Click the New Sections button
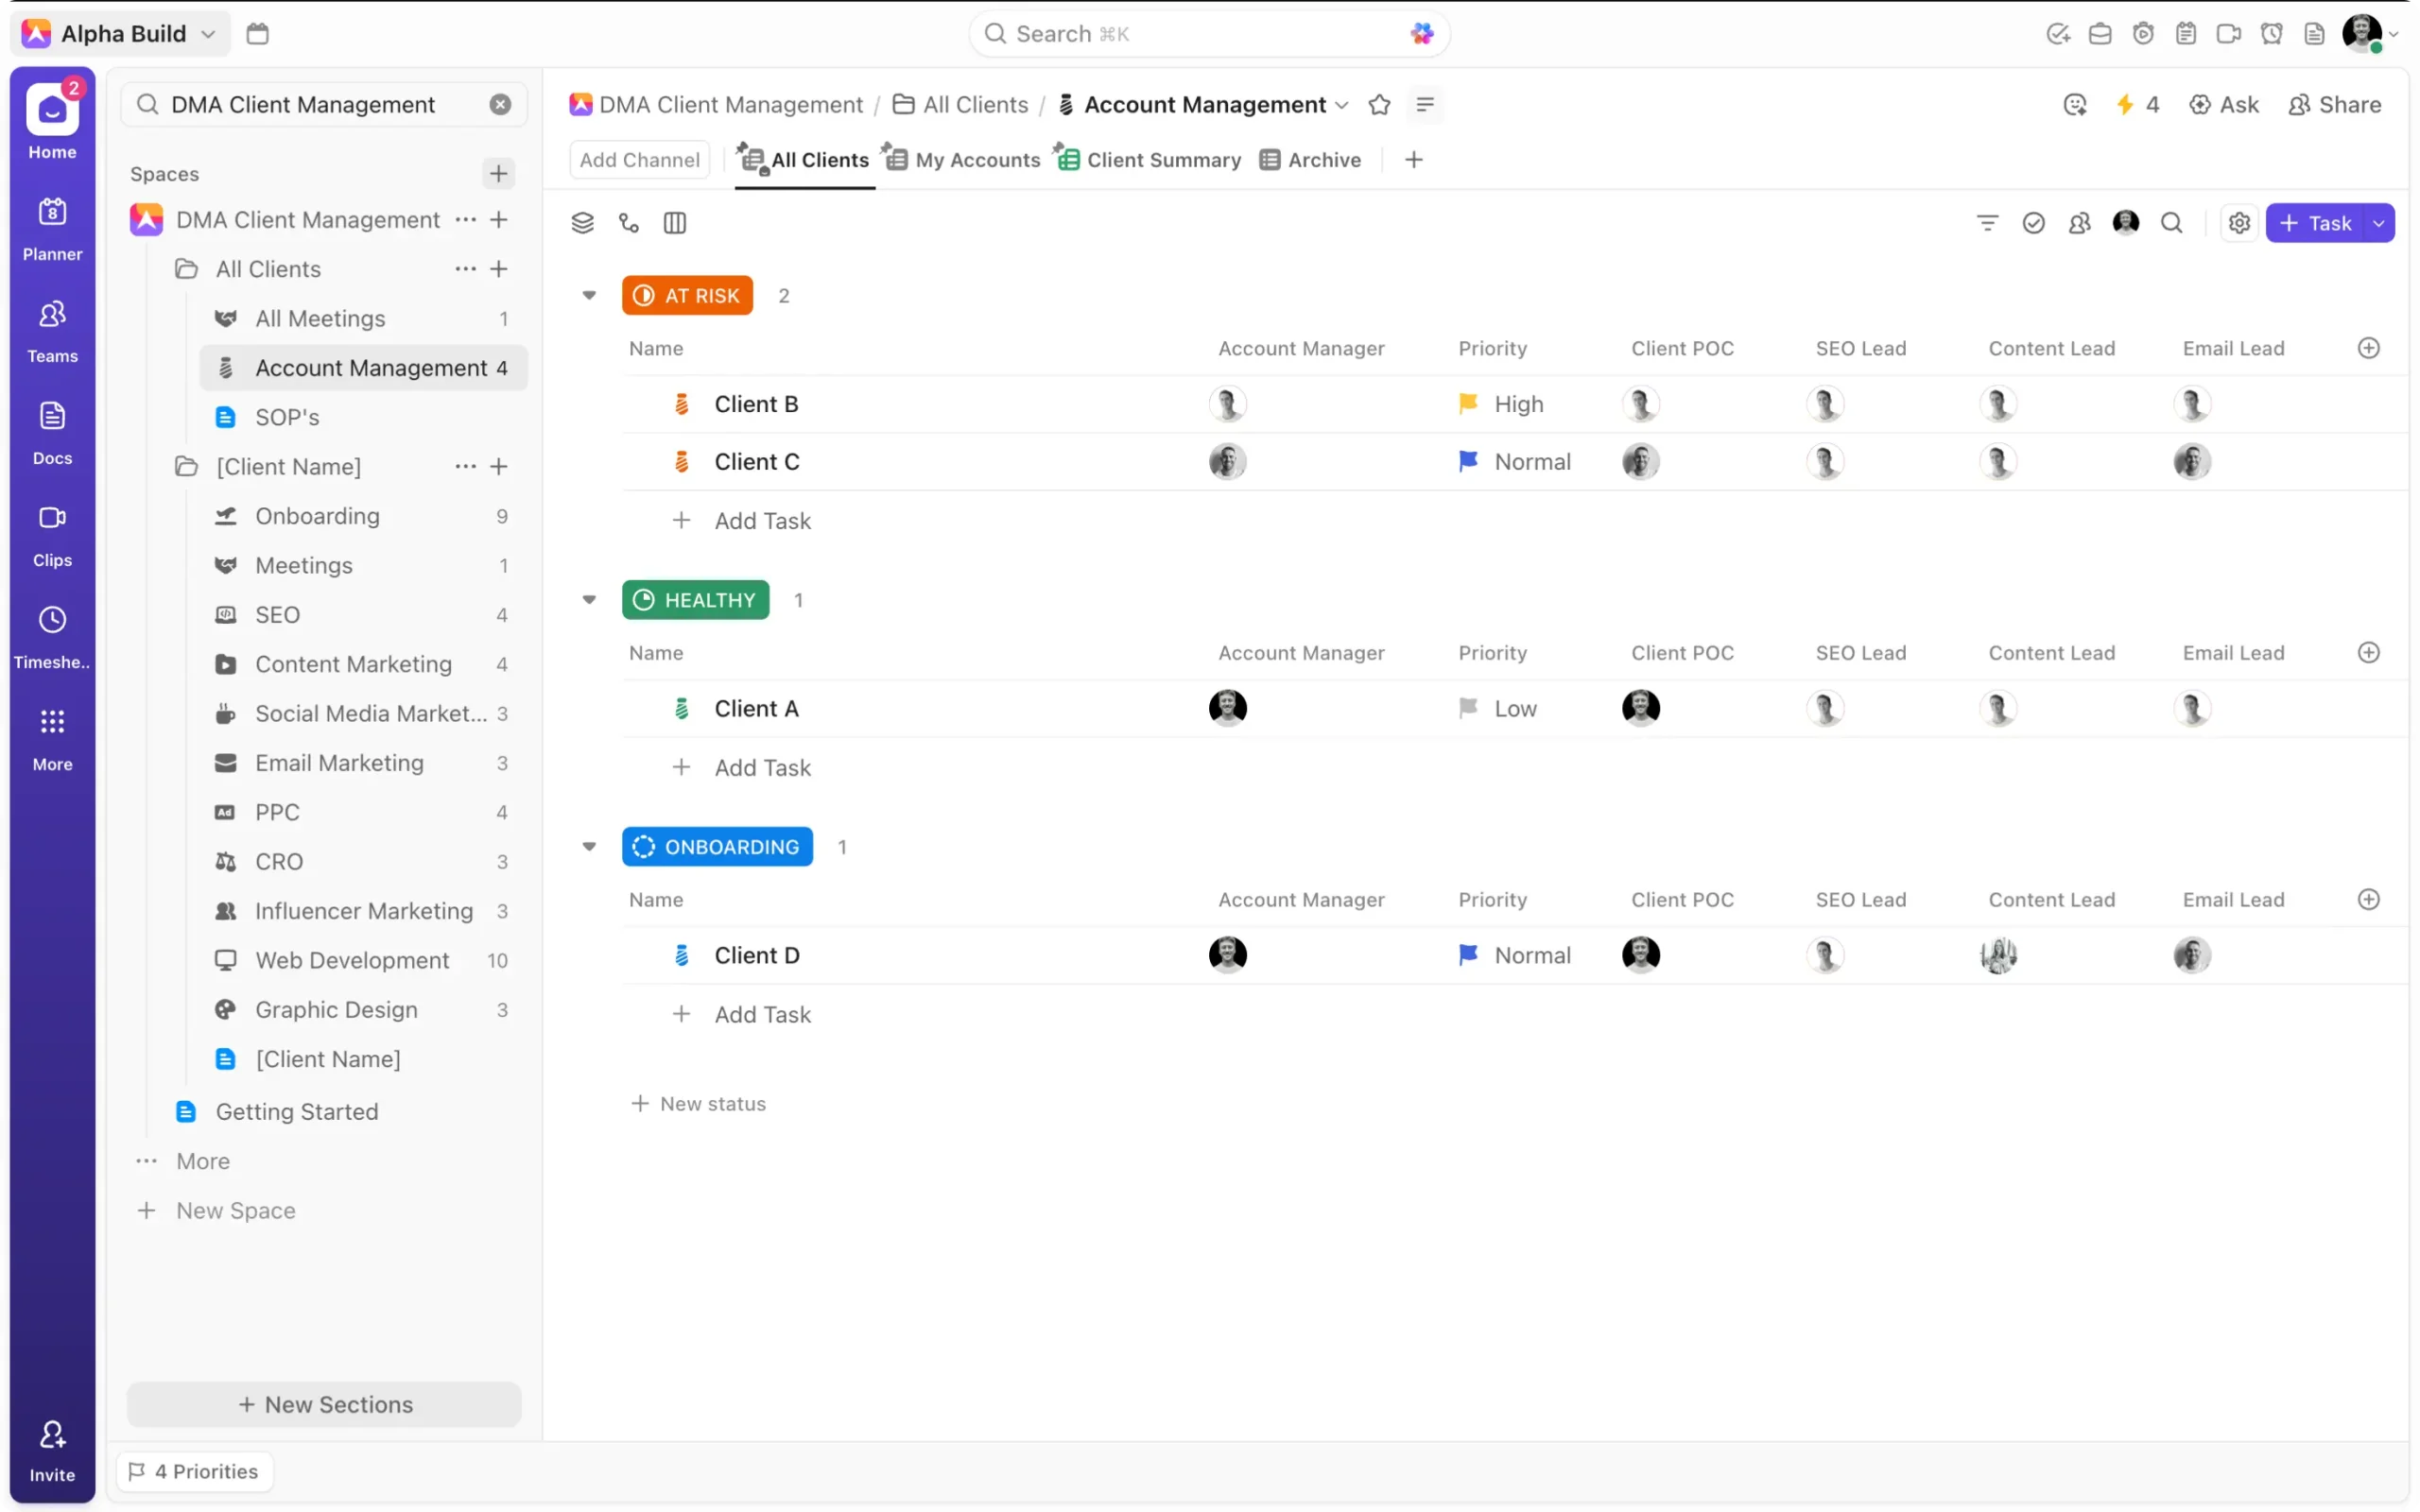This screenshot has width=2420, height=1512. 324,1404
